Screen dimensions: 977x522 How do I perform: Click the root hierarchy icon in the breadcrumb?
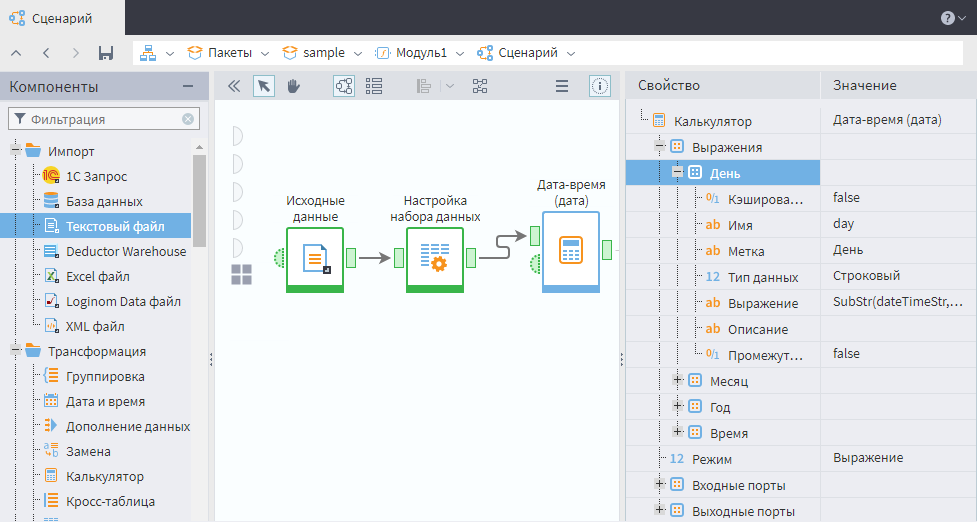click(x=148, y=53)
